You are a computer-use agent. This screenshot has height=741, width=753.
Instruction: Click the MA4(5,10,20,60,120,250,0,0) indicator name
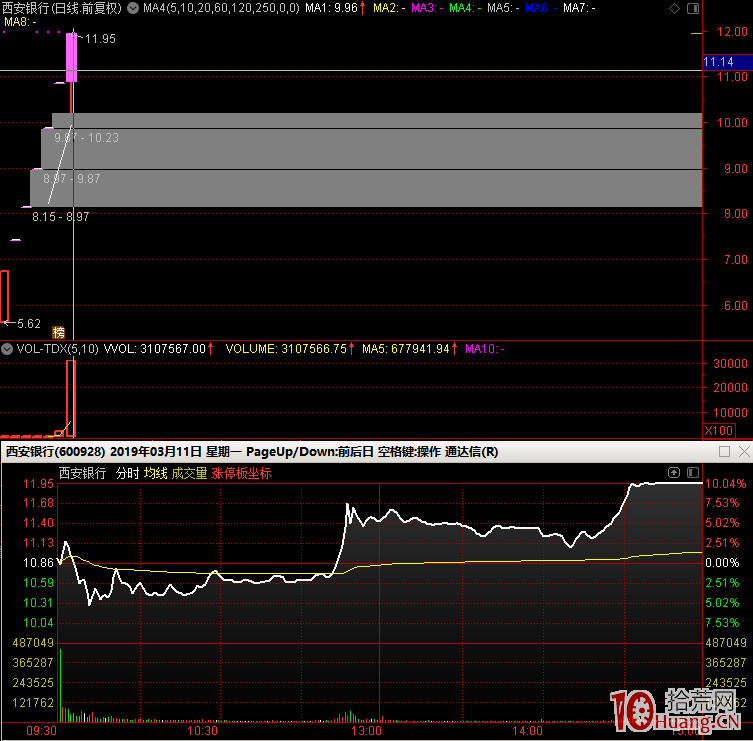pos(221,8)
